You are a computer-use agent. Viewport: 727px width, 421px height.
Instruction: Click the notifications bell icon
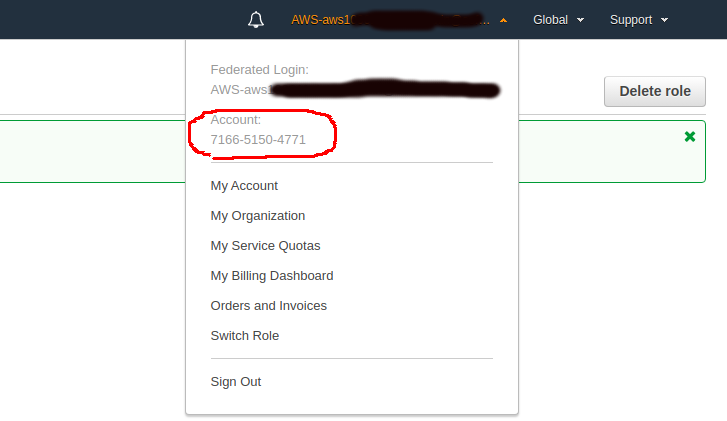256,20
